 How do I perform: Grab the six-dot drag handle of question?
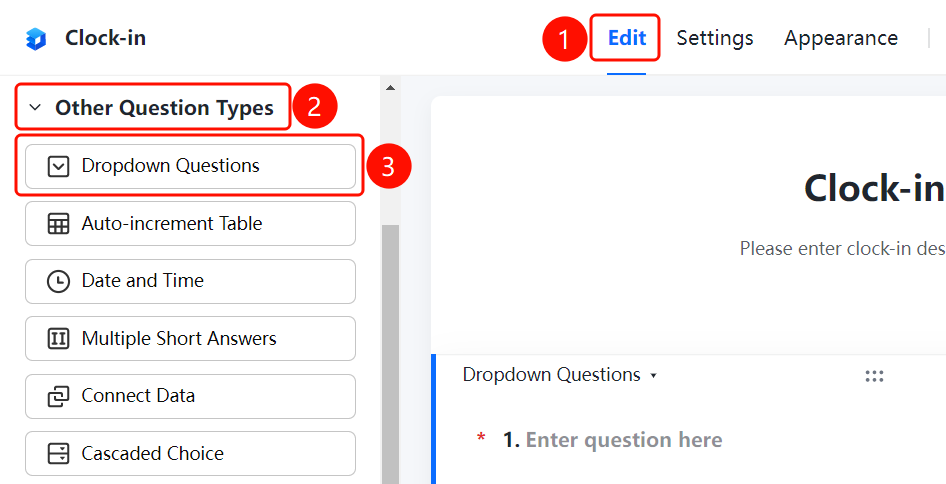click(874, 377)
